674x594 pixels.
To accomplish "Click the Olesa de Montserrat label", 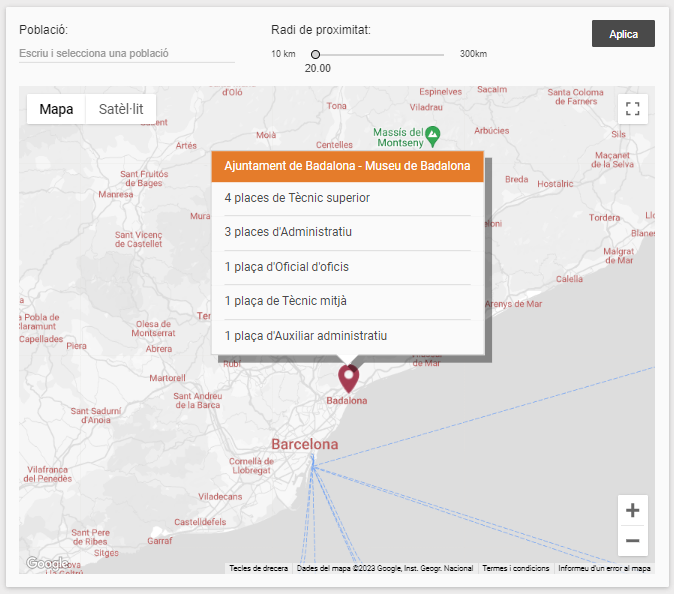I will tap(153, 329).
